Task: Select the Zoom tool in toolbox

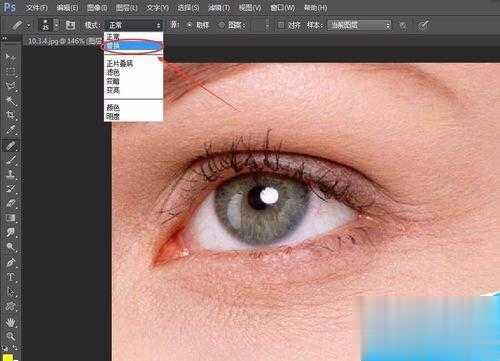Action: coord(10,336)
